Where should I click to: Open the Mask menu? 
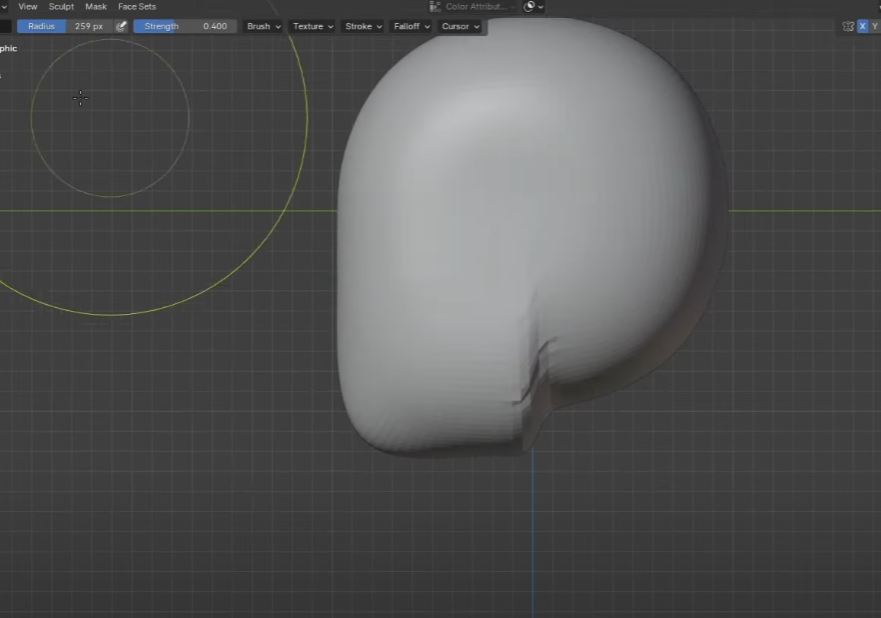[x=96, y=6]
